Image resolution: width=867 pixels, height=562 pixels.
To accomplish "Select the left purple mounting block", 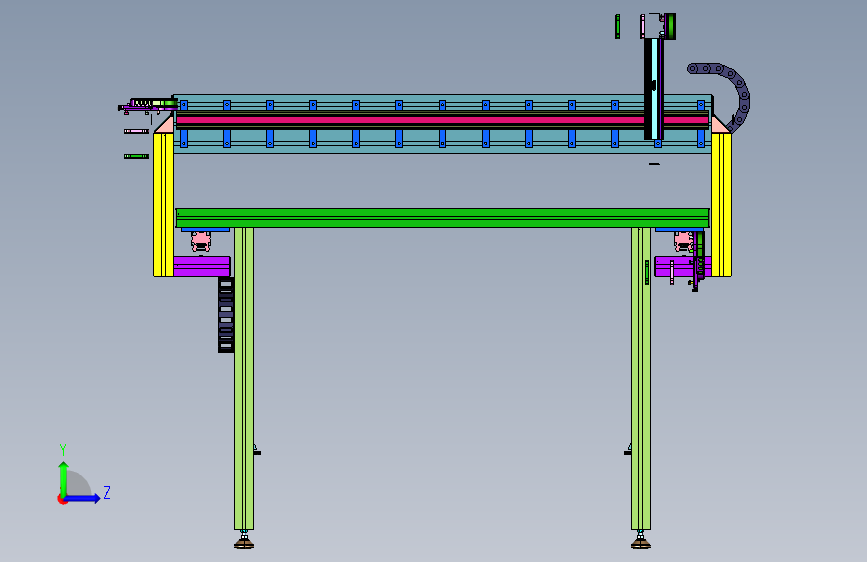I will (202, 266).
